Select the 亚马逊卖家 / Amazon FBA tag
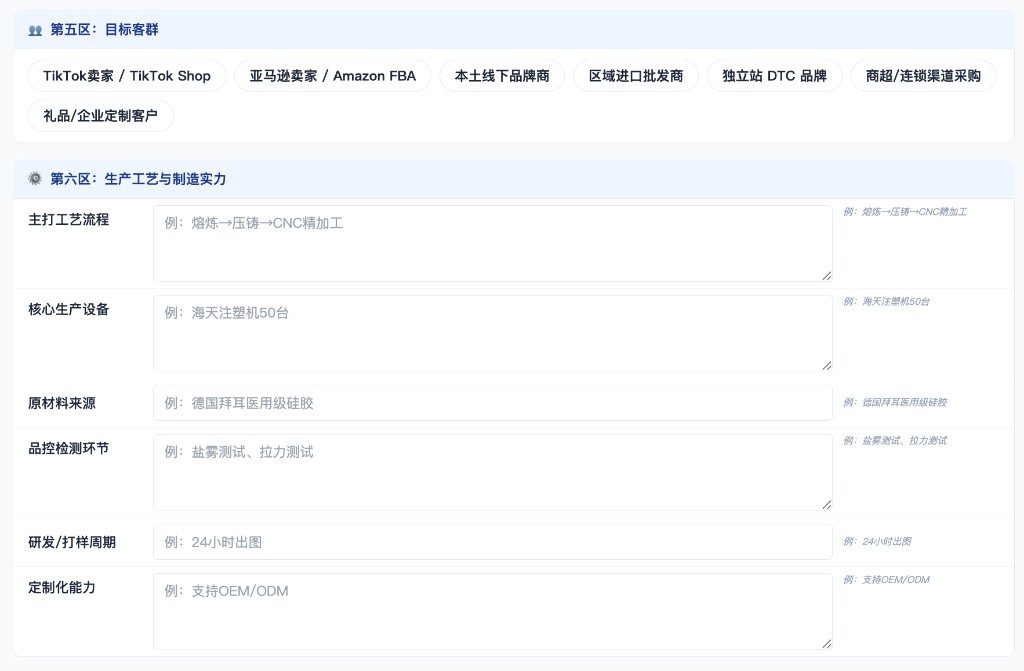The image size is (1024, 671). click(x=332, y=76)
